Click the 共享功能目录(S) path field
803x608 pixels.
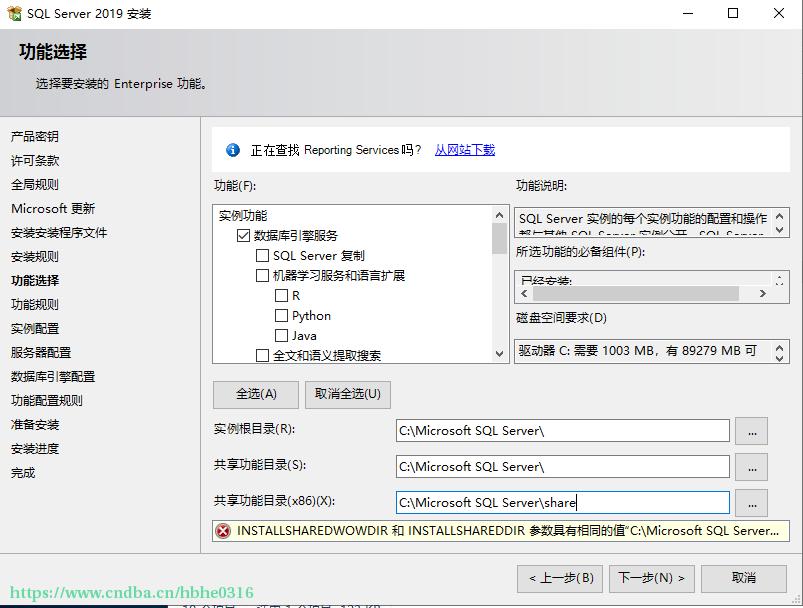pos(563,467)
